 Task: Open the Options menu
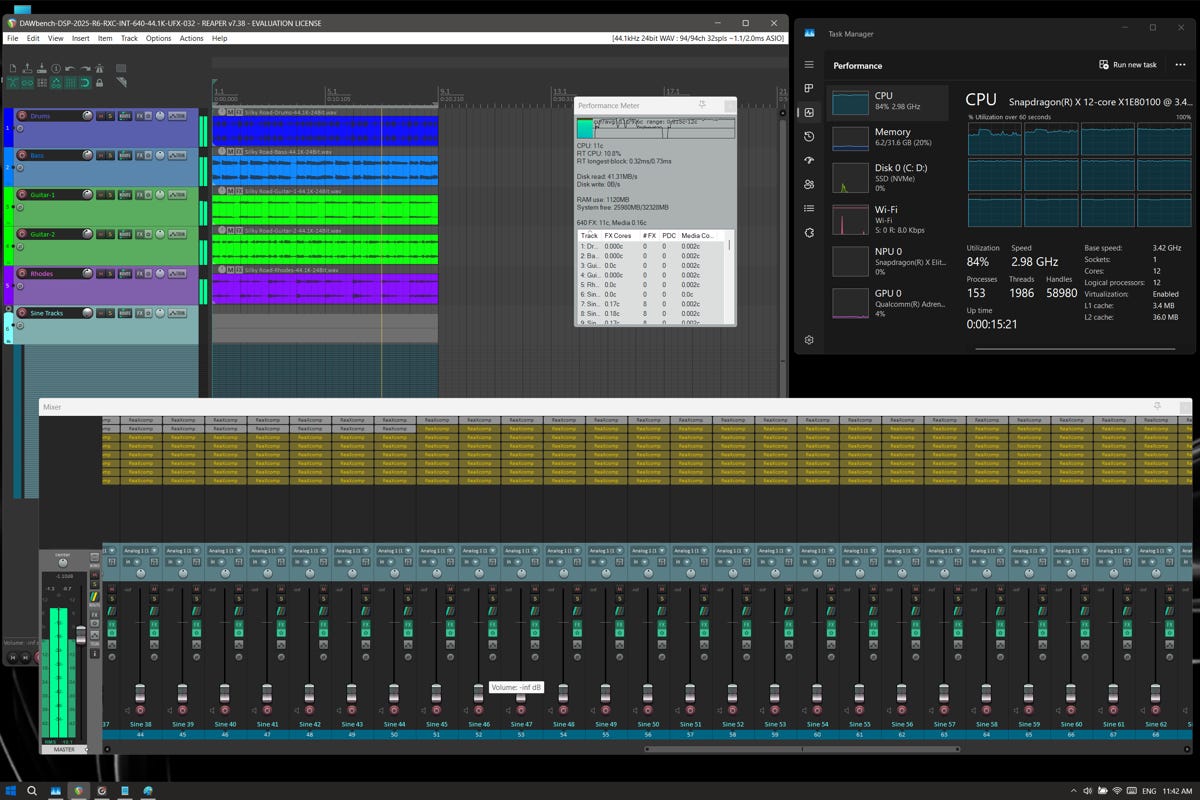tap(158, 38)
